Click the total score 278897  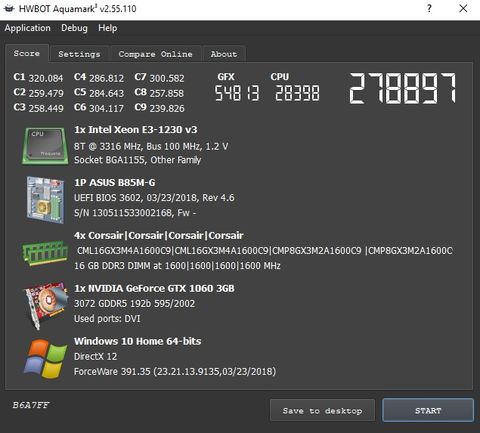(x=402, y=88)
